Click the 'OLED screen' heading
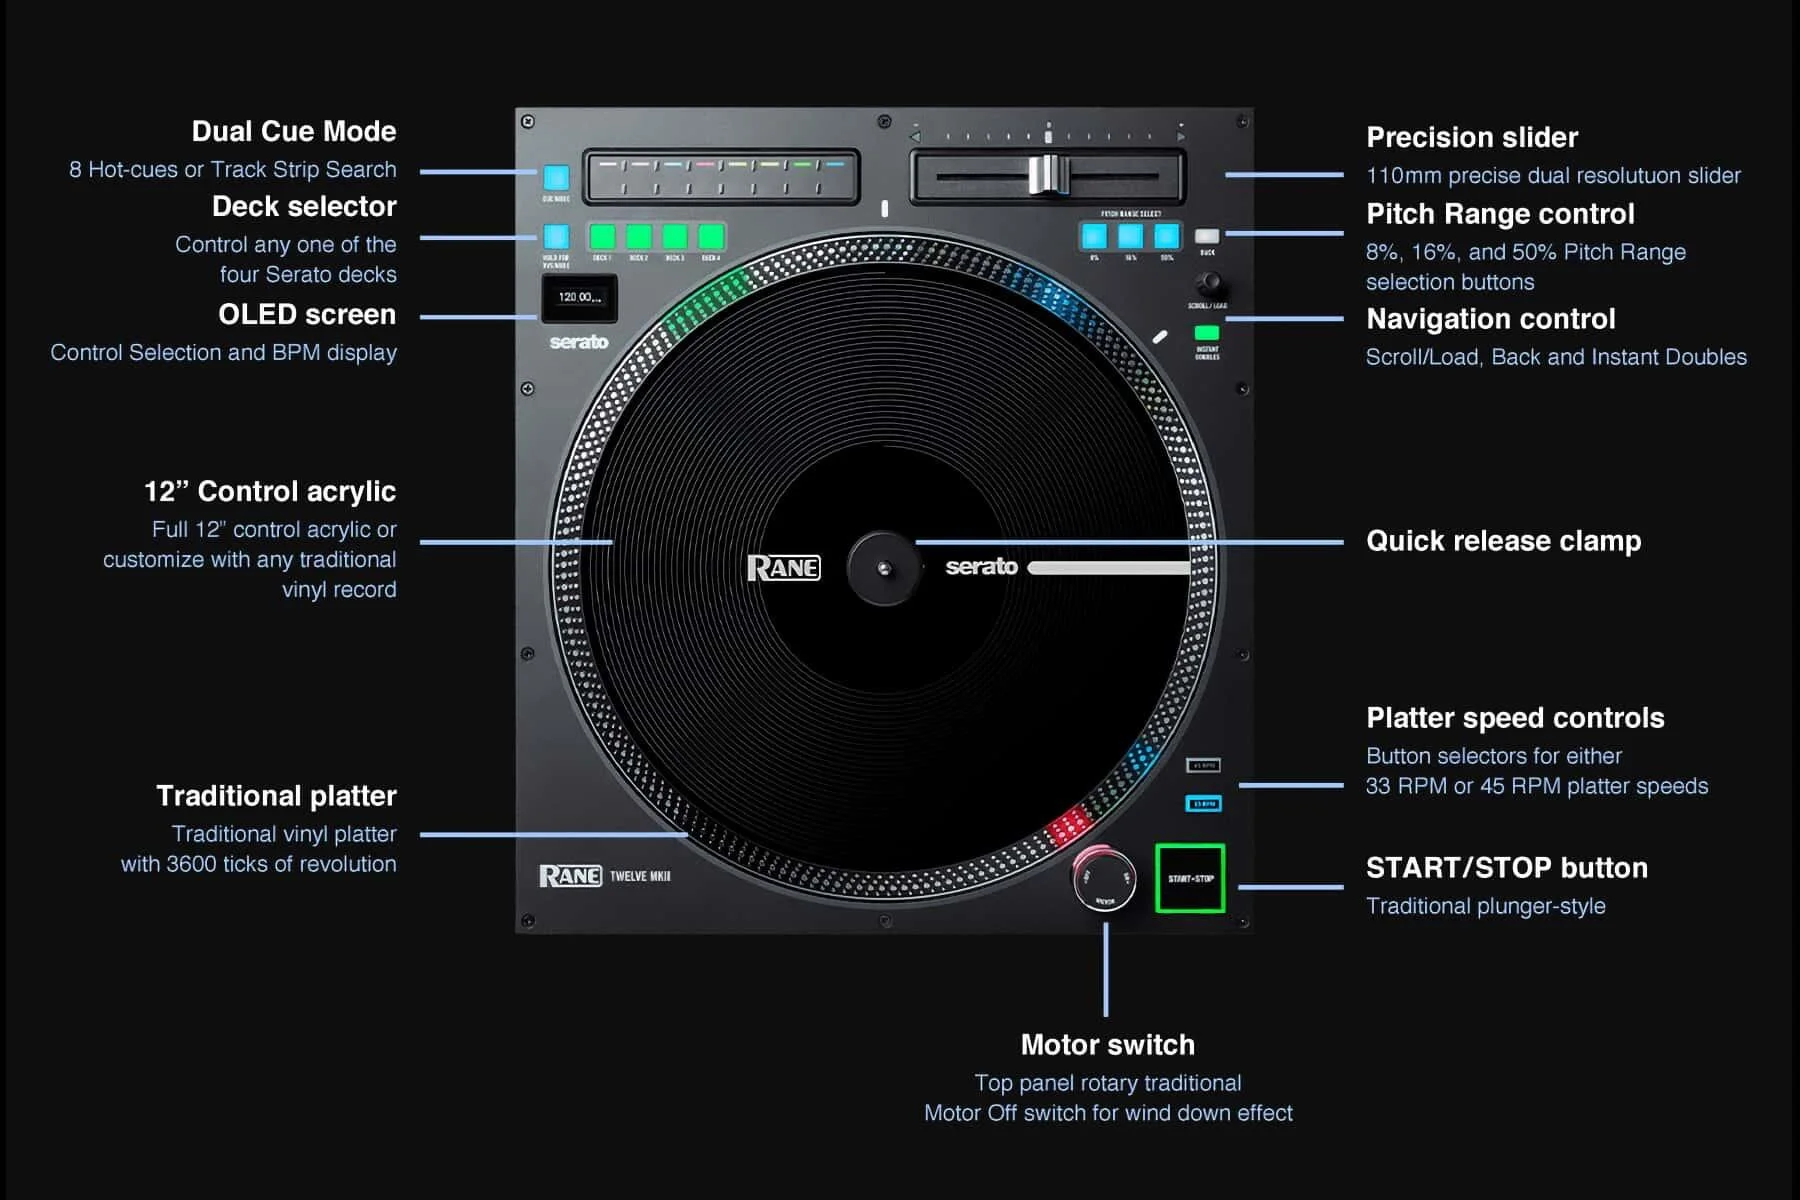Screen dimensions: 1800x1200 [x=307, y=315]
